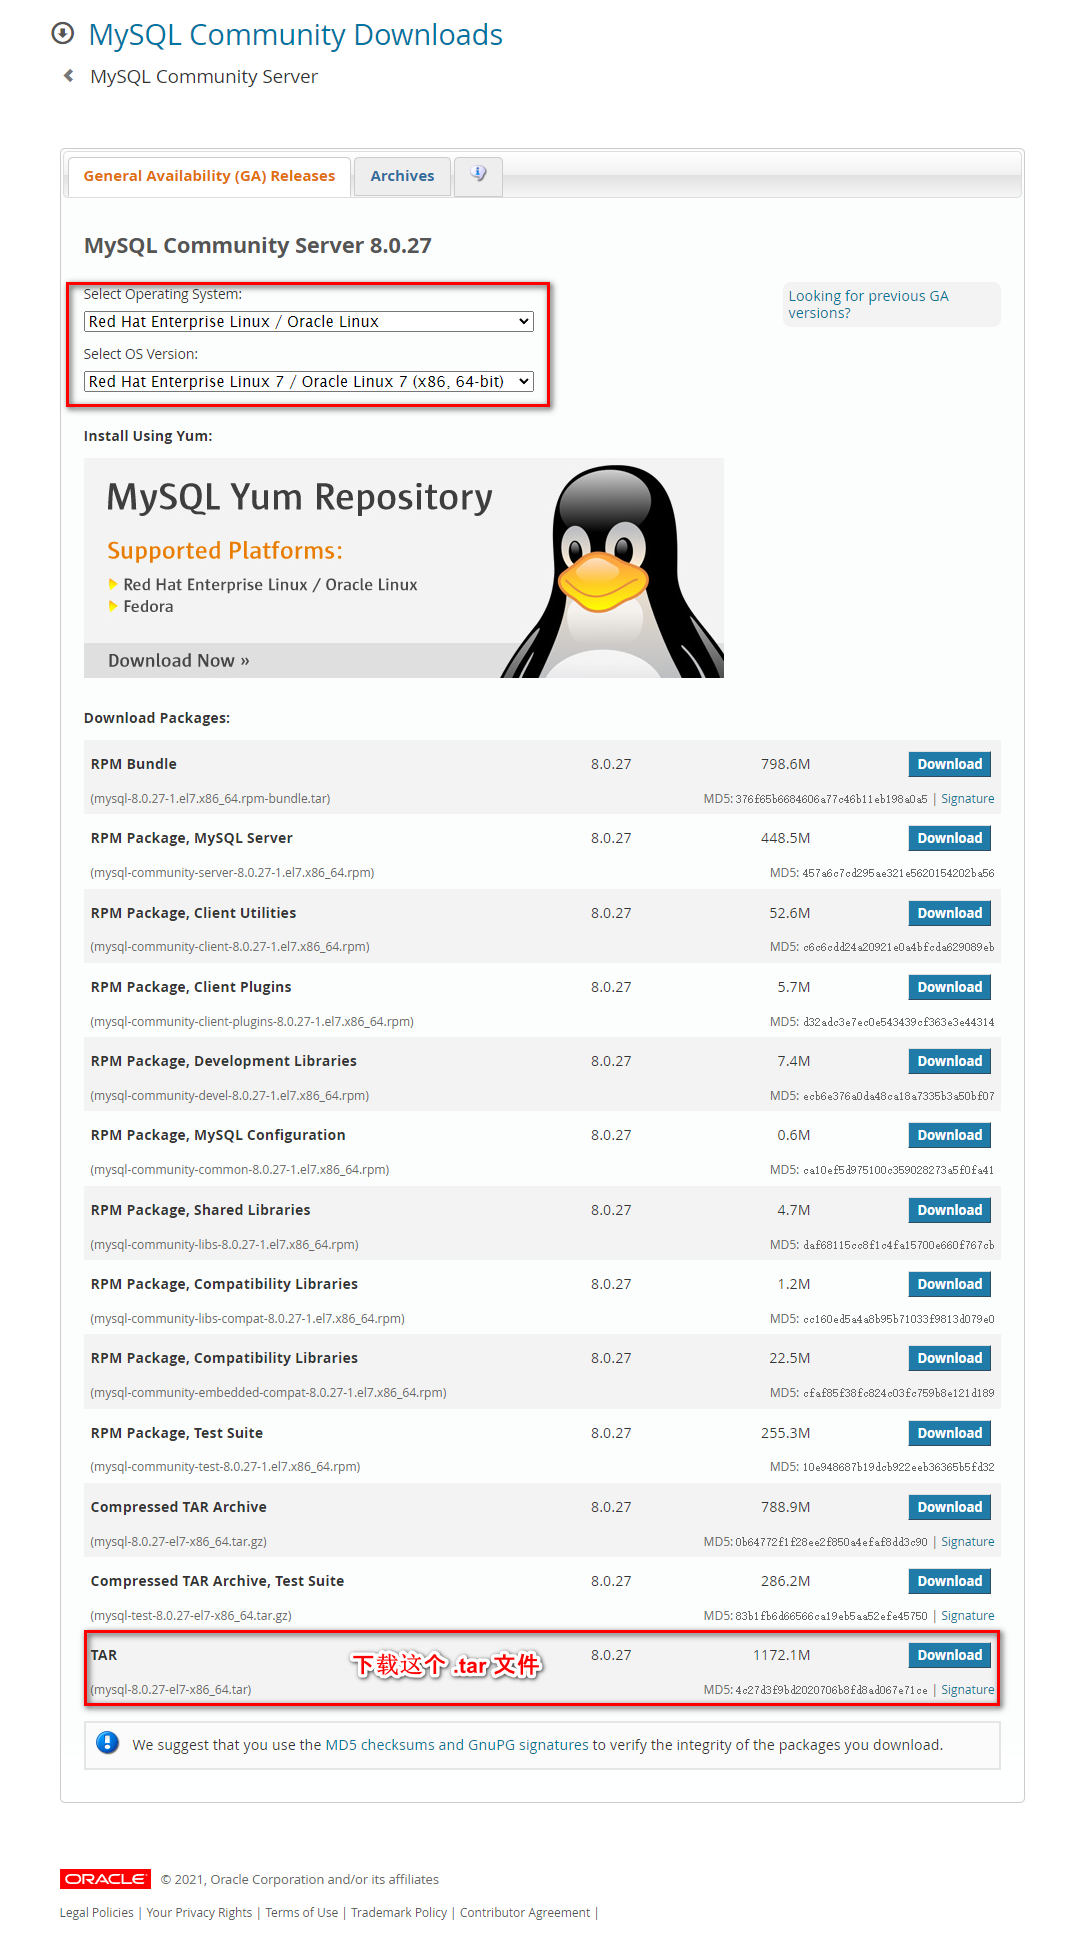Click file name mysql-community-client-plugins-8.0.27-1.el7.x86_64.rpm
The width and height of the screenshot is (1079, 1935).
(252, 1022)
